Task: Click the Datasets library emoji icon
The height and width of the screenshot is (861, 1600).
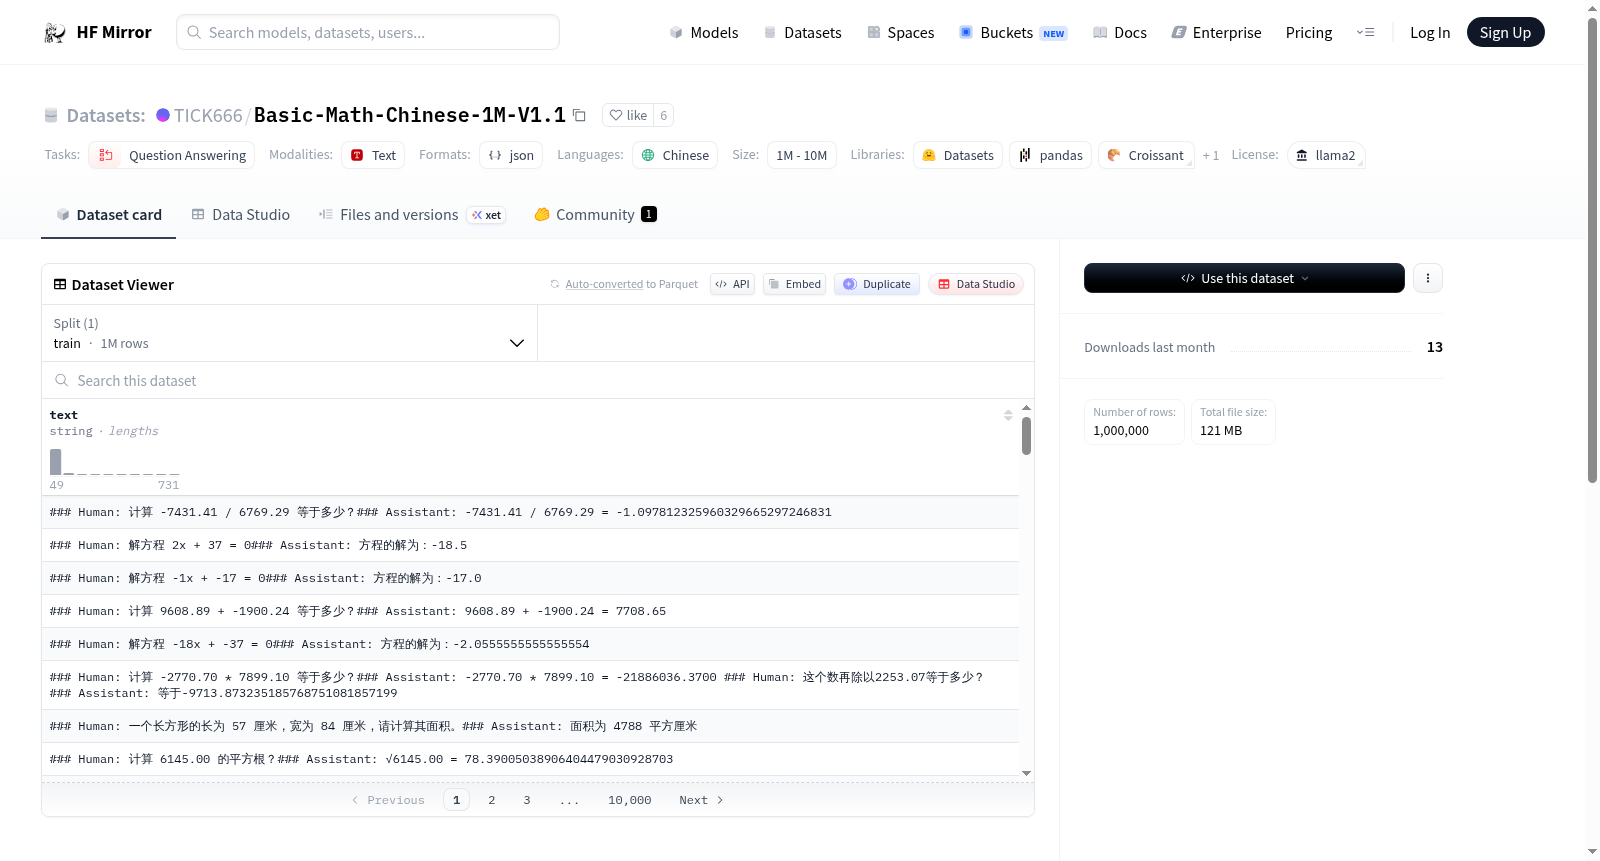Action: tap(929, 155)
